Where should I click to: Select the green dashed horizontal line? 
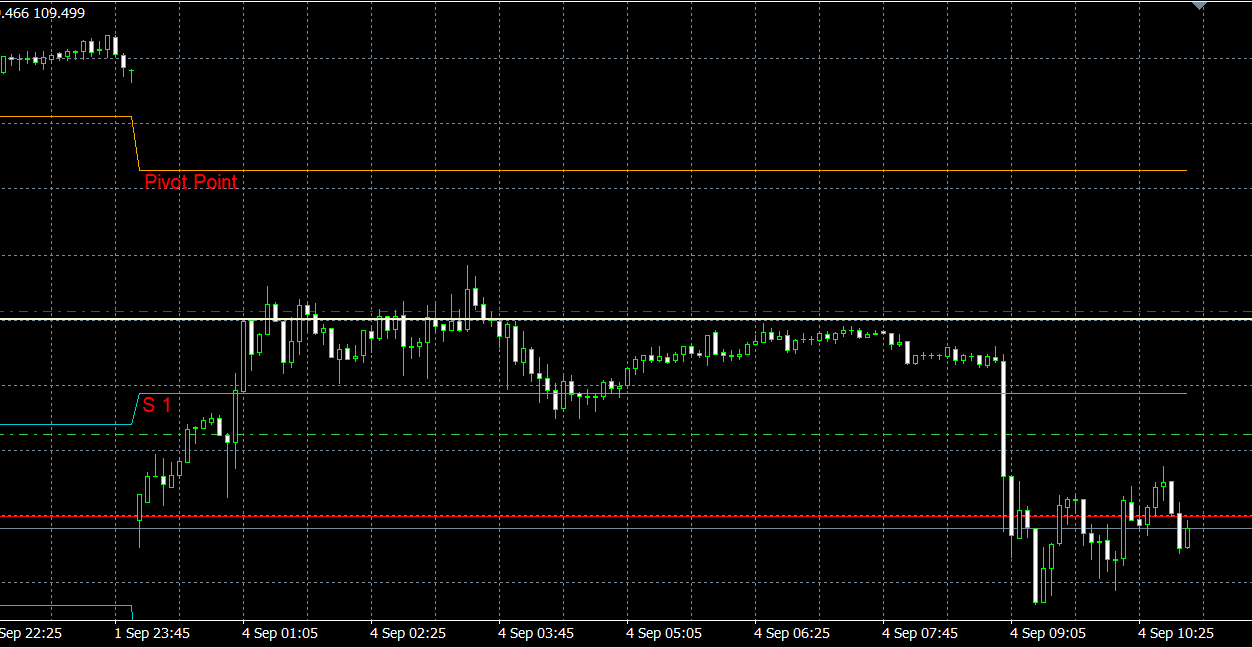tap(700, 435)
